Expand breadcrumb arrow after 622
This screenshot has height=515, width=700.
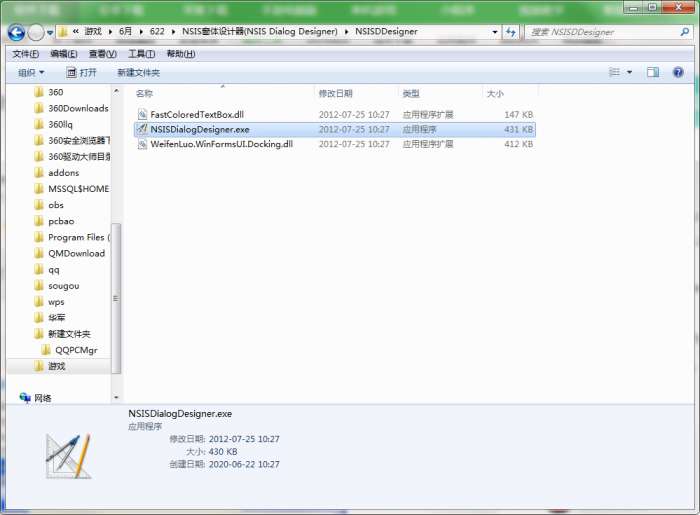(x=173, y=32)
